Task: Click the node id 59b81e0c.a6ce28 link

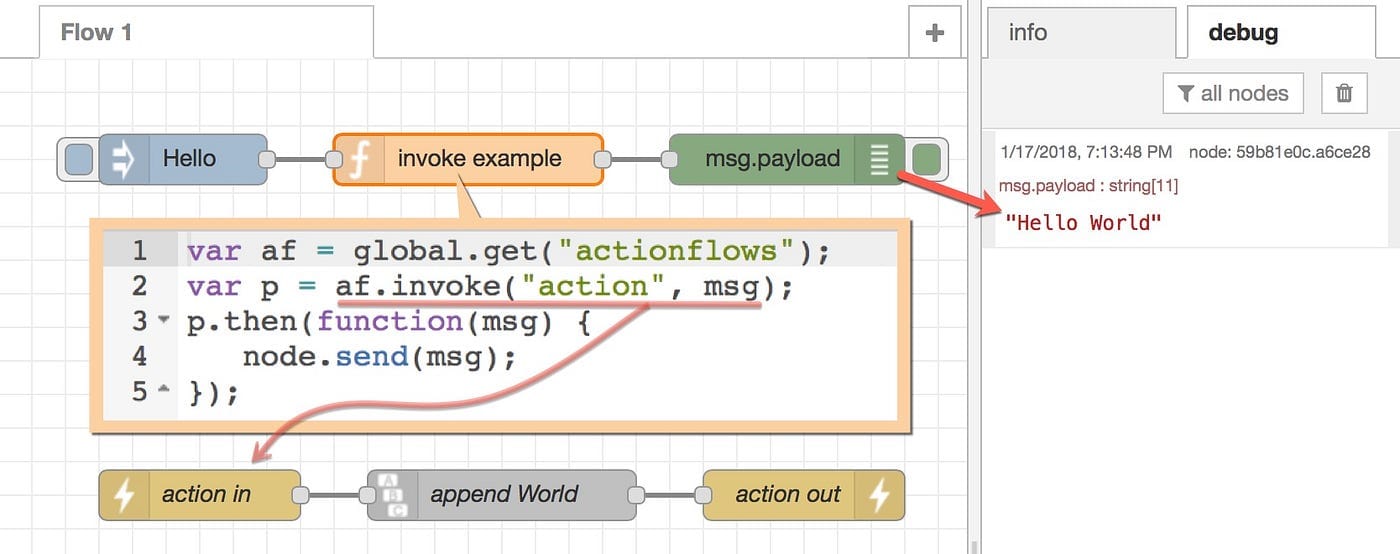Action: [1279, 152]
